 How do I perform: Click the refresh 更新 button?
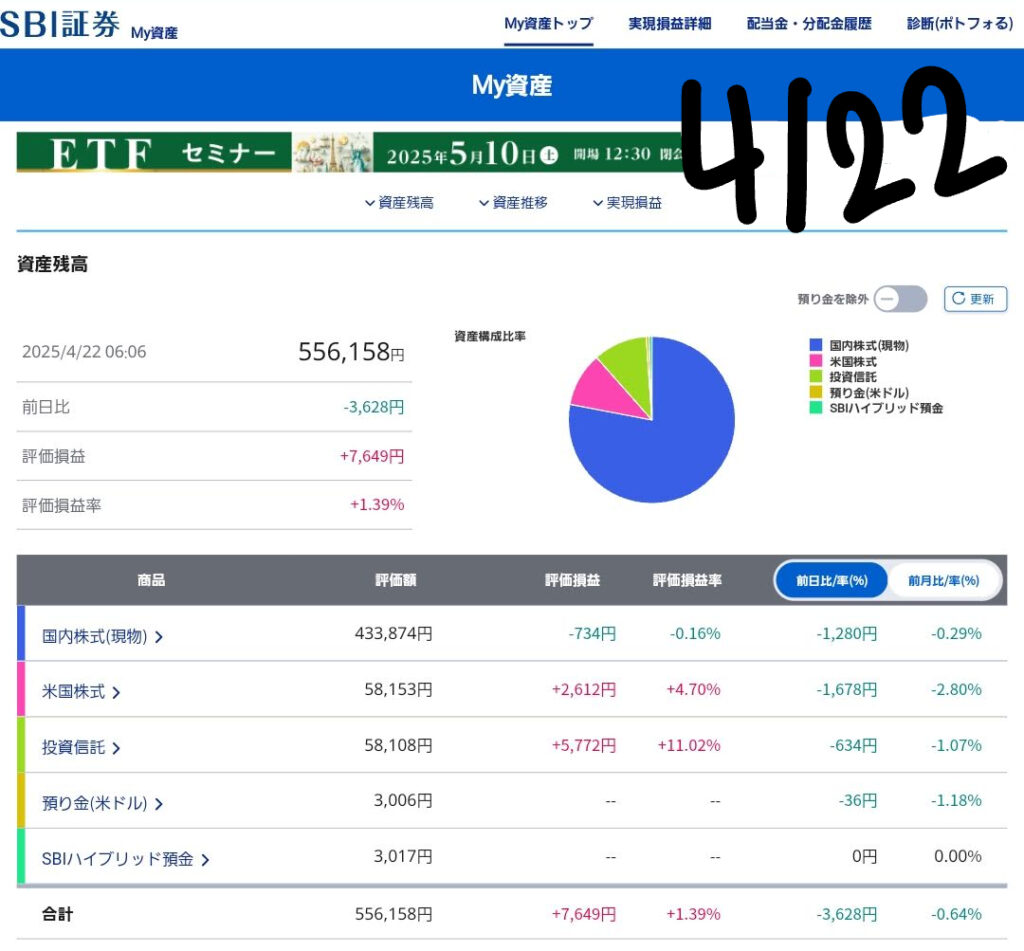point(975,299)
